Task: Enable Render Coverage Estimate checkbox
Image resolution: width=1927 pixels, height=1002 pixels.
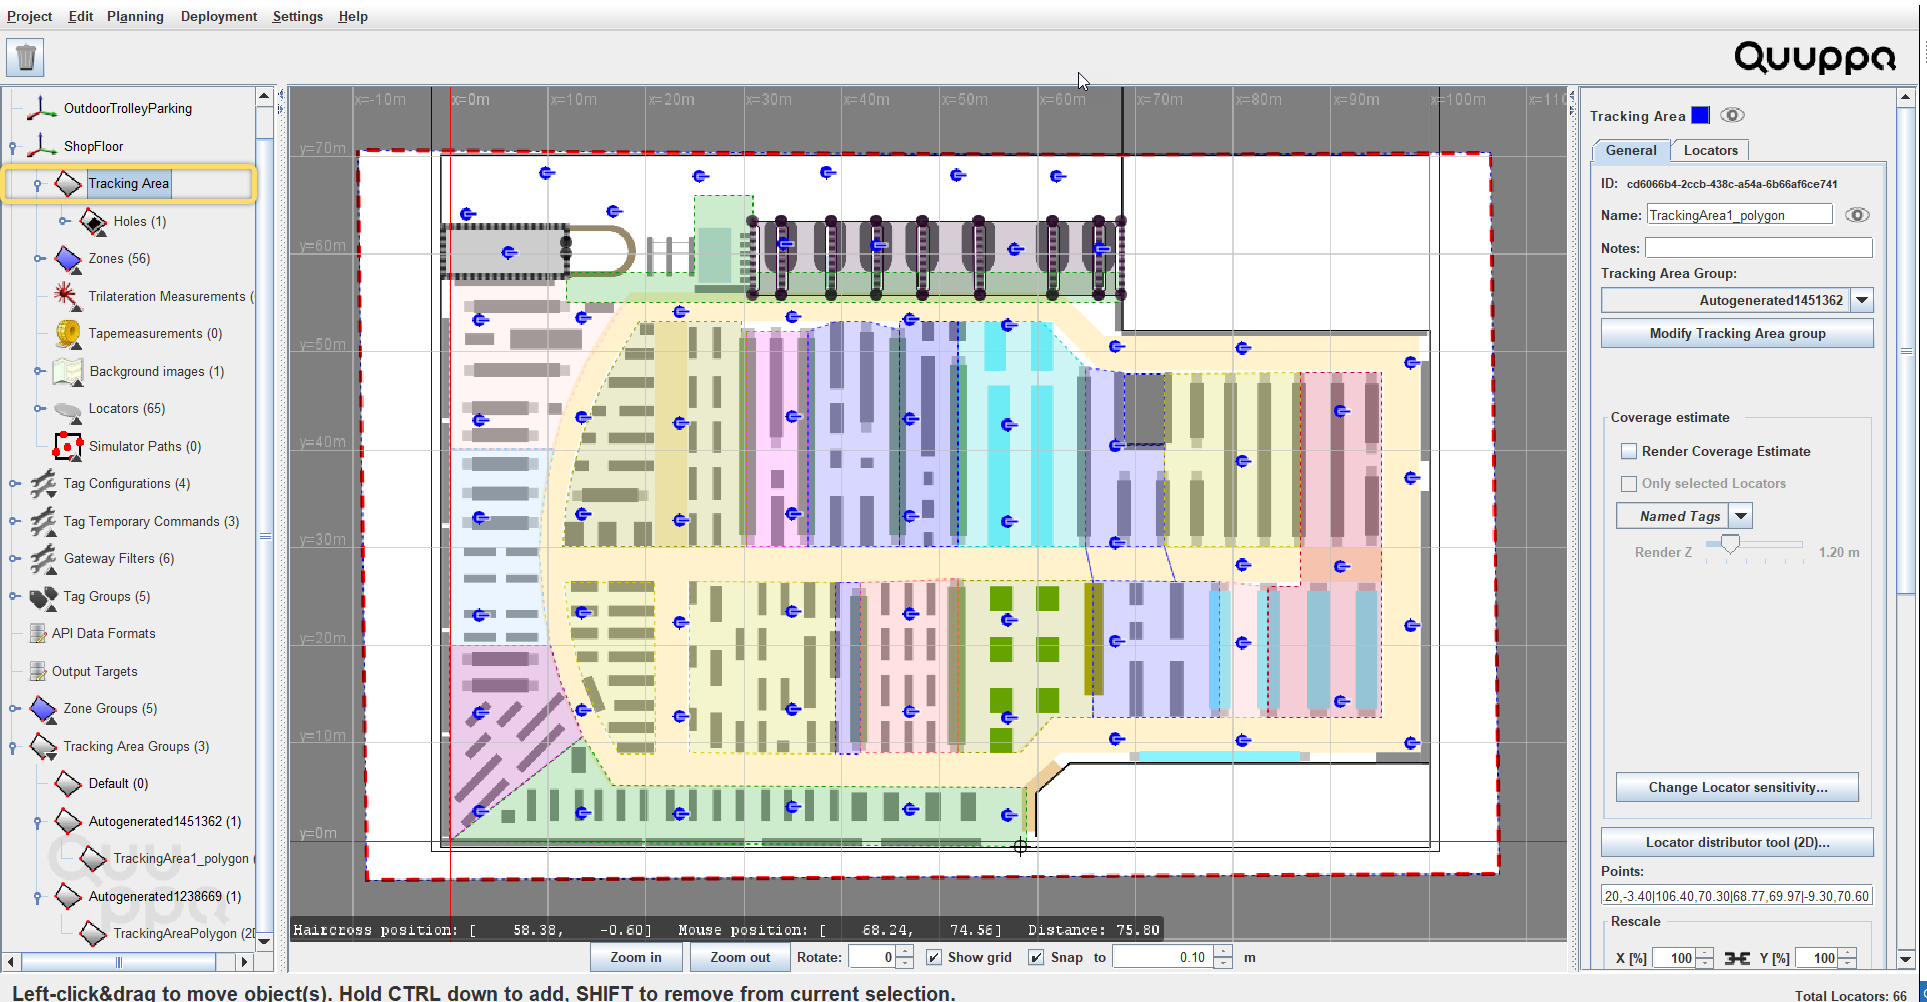Action: click(1629, 451)
